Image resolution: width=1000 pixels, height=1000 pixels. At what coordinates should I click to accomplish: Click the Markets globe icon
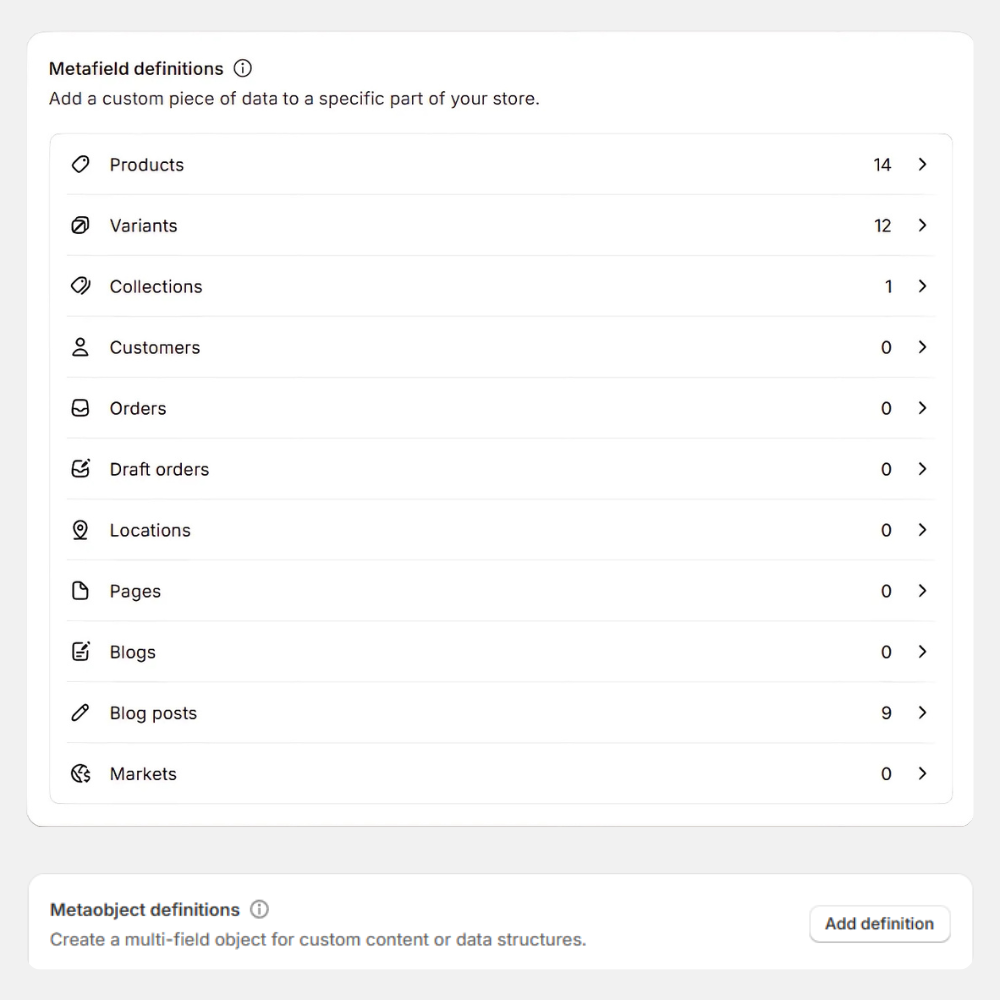tap(81, 773)
